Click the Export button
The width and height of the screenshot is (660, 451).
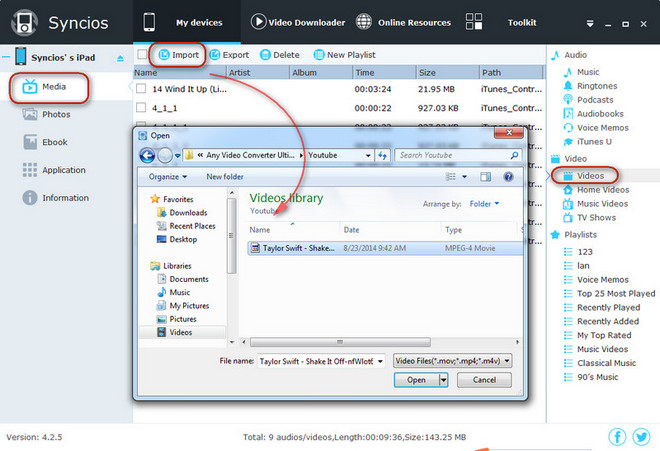[x=229, y=55]
